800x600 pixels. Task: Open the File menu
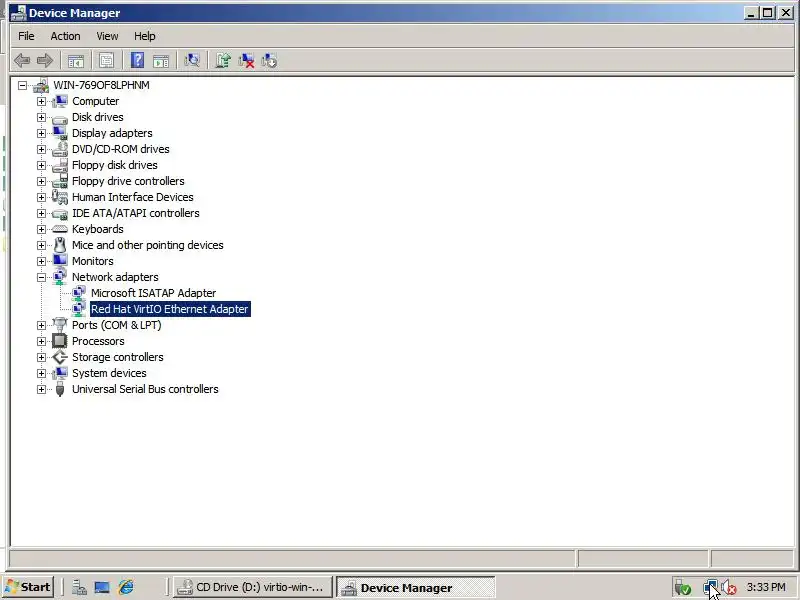point(26,36)
